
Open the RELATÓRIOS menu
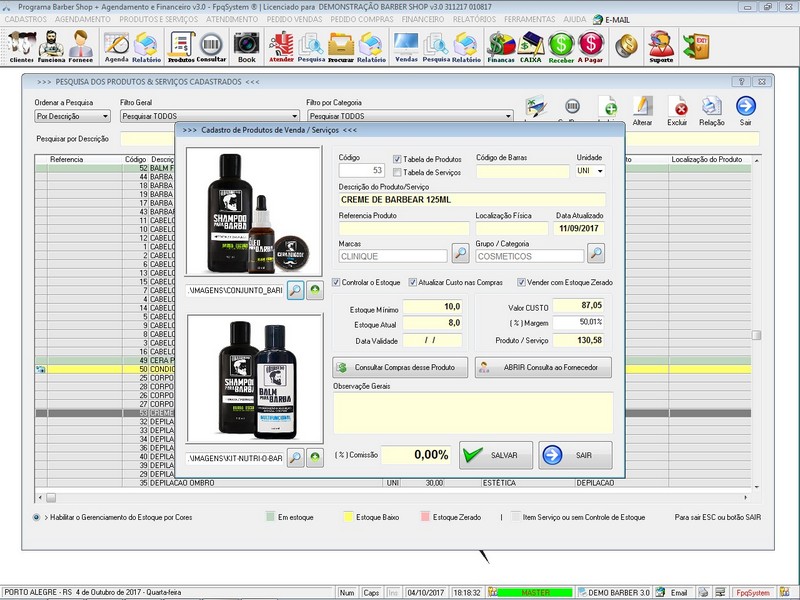pos(474,19)
